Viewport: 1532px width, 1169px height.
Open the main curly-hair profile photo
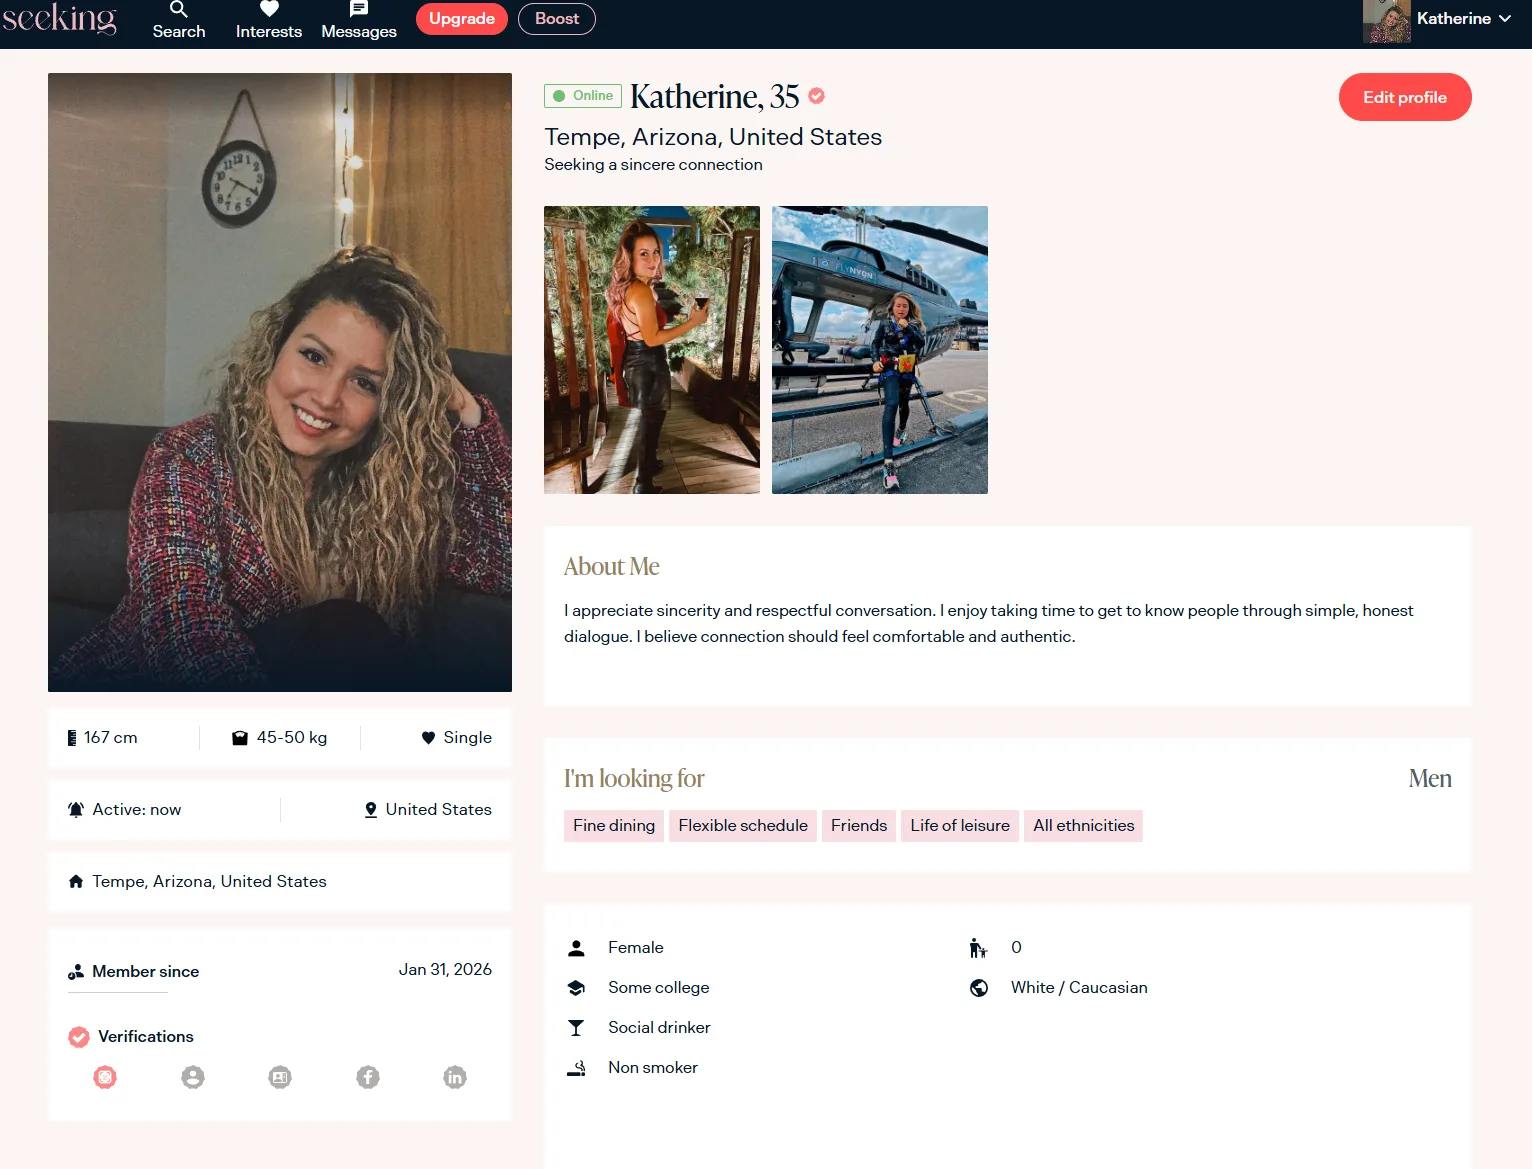point(280,382)
